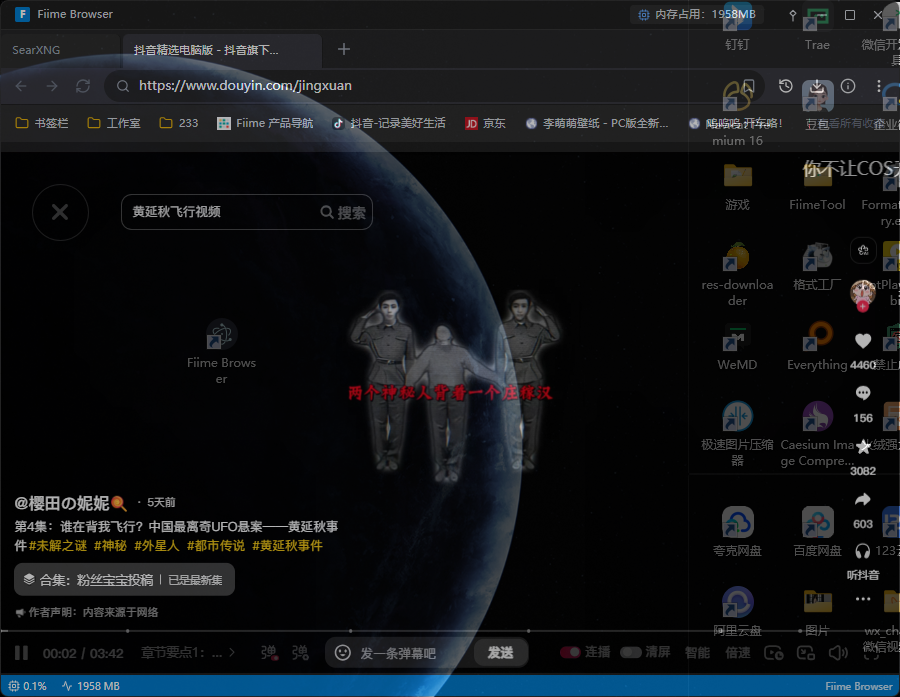
Task: Open the 倍速 playback speed dropdown
Action: 738,652
